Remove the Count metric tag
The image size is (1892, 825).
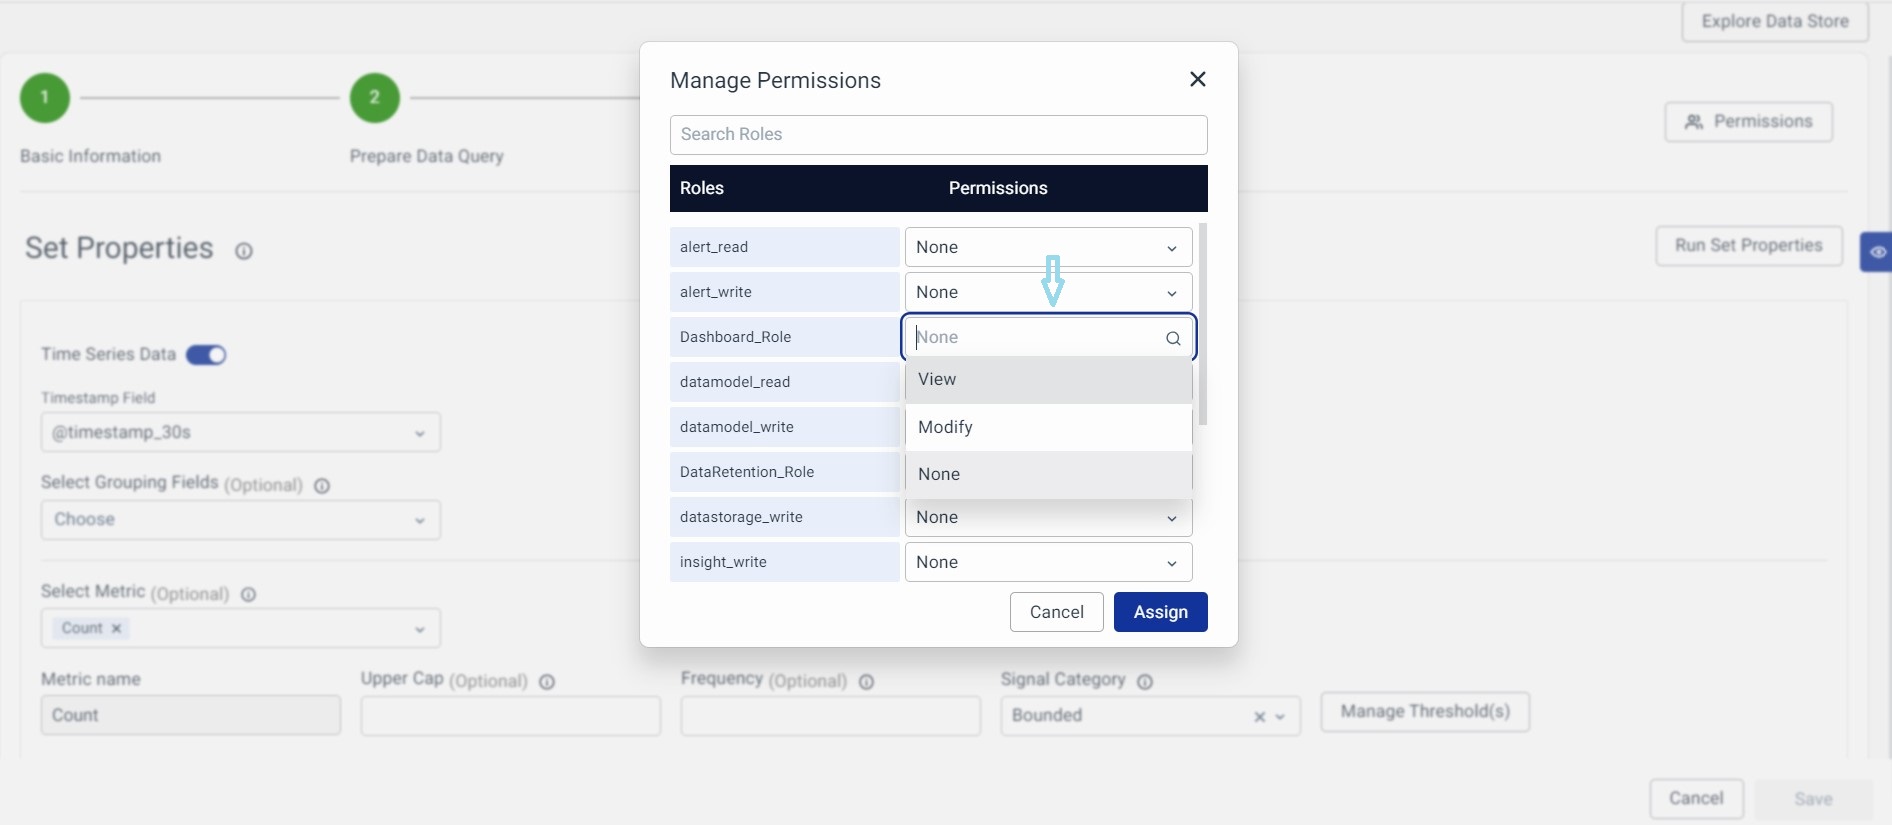click(117, 629)
